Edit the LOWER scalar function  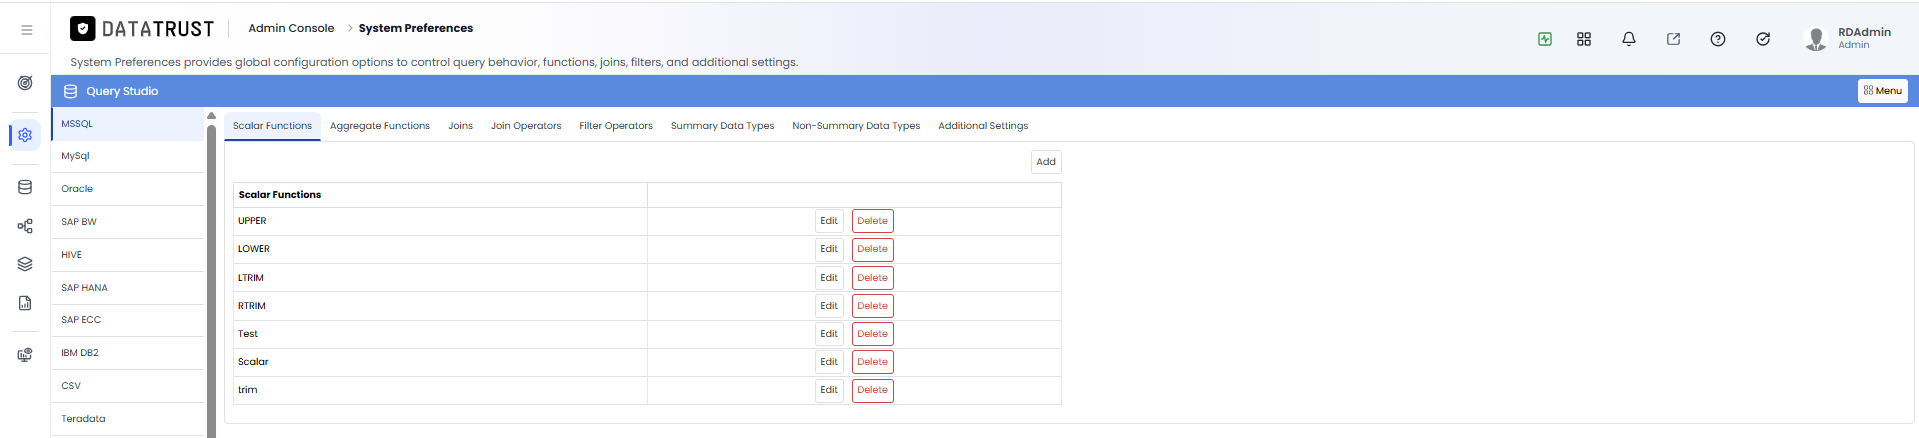[829, 249]
